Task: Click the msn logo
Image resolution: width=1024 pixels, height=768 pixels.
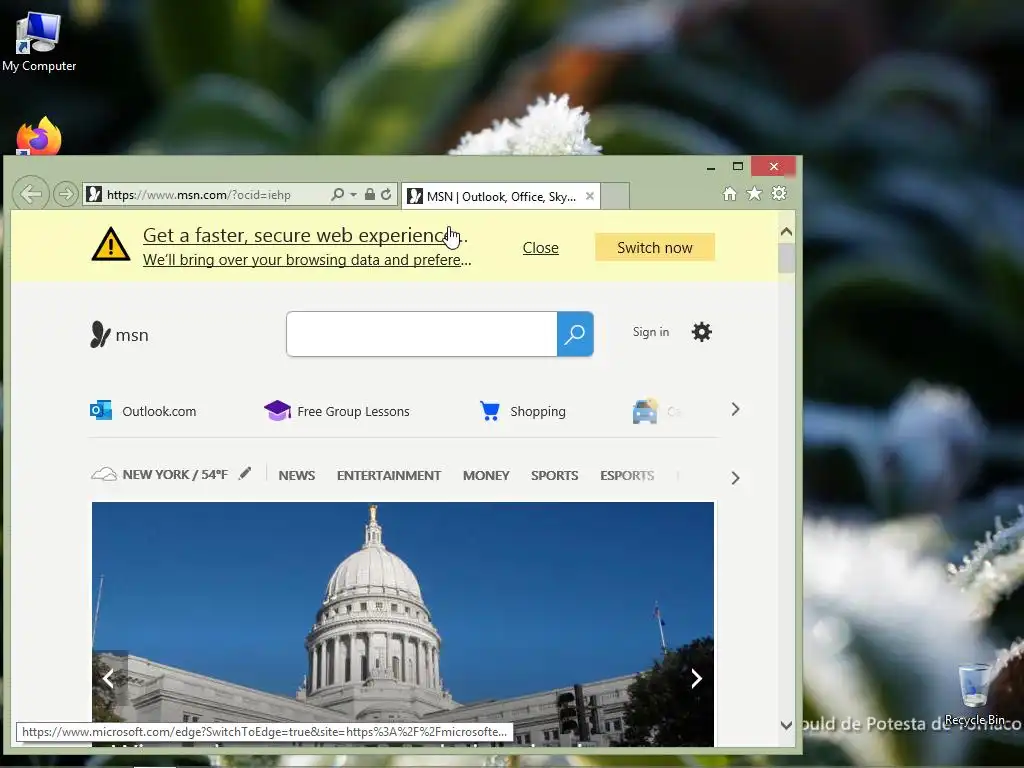Action: [x=120, y=334]
